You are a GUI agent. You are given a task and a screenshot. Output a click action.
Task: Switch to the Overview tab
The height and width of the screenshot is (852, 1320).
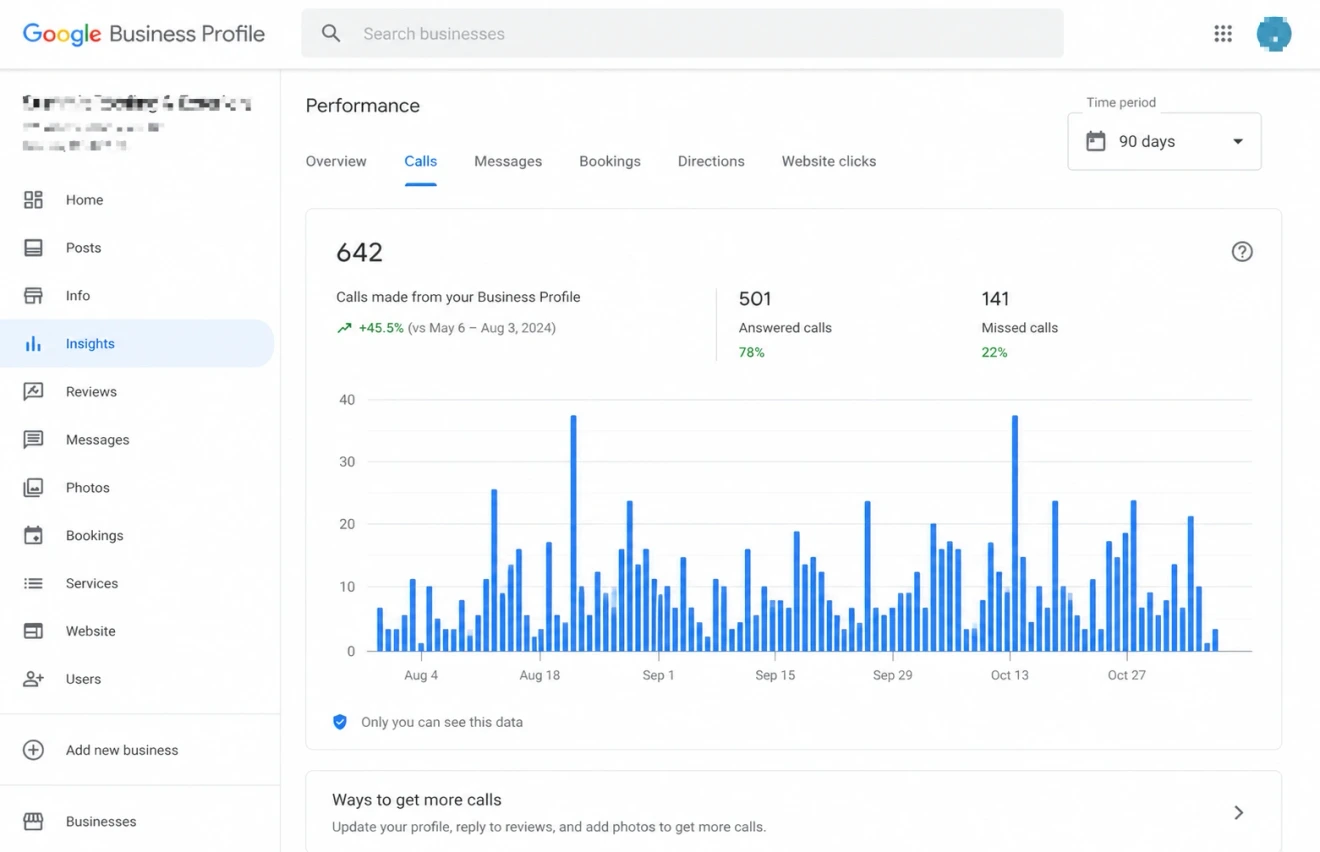coord(336,161)
